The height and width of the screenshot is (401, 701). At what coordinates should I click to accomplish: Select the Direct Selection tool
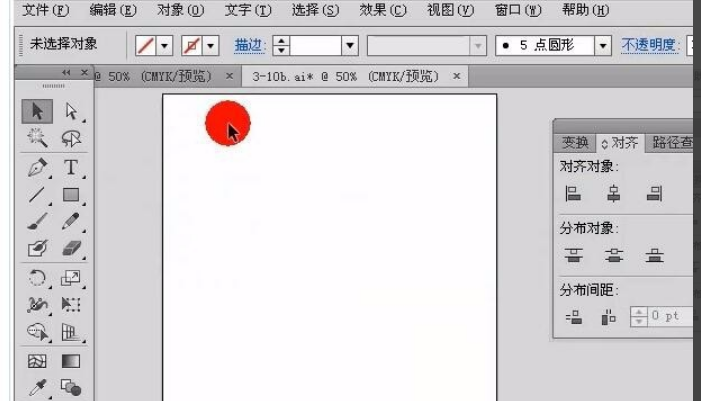[71, 111]
